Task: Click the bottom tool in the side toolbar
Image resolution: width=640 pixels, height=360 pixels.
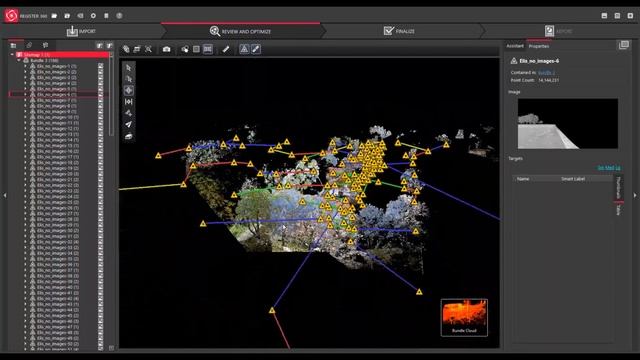Action: (129, 136)
